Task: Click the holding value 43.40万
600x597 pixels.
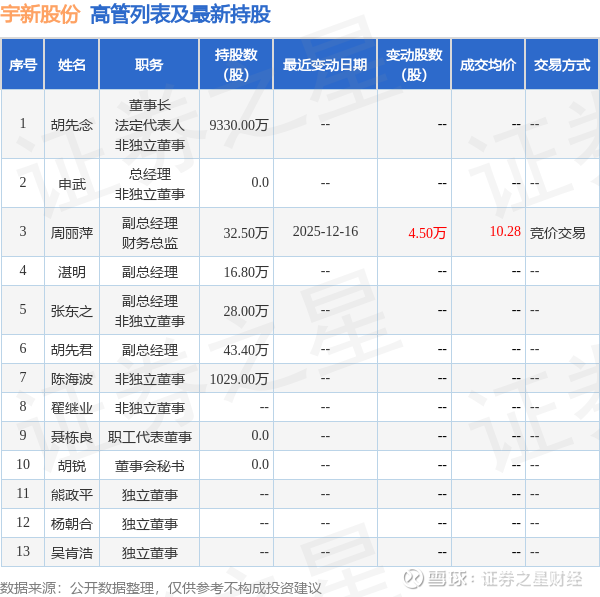Action: point(246,350)
